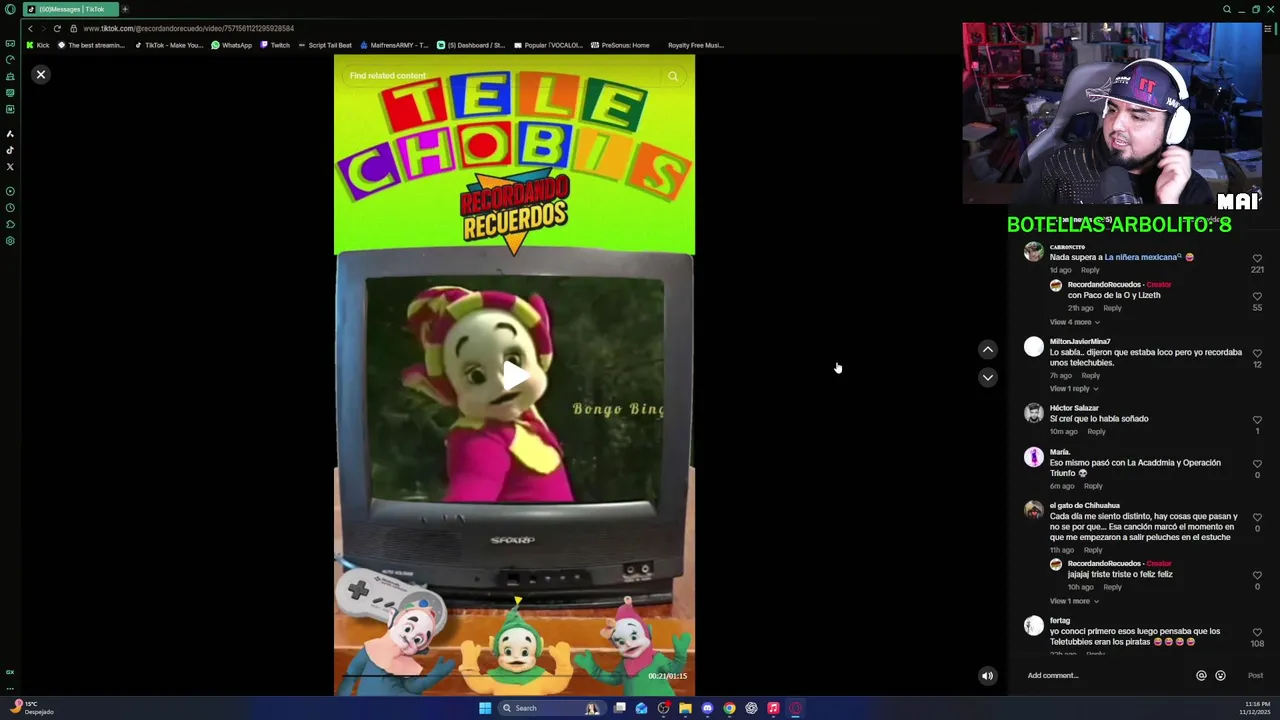
Task: Type in the Find related content field
Action: coord(500,76)
